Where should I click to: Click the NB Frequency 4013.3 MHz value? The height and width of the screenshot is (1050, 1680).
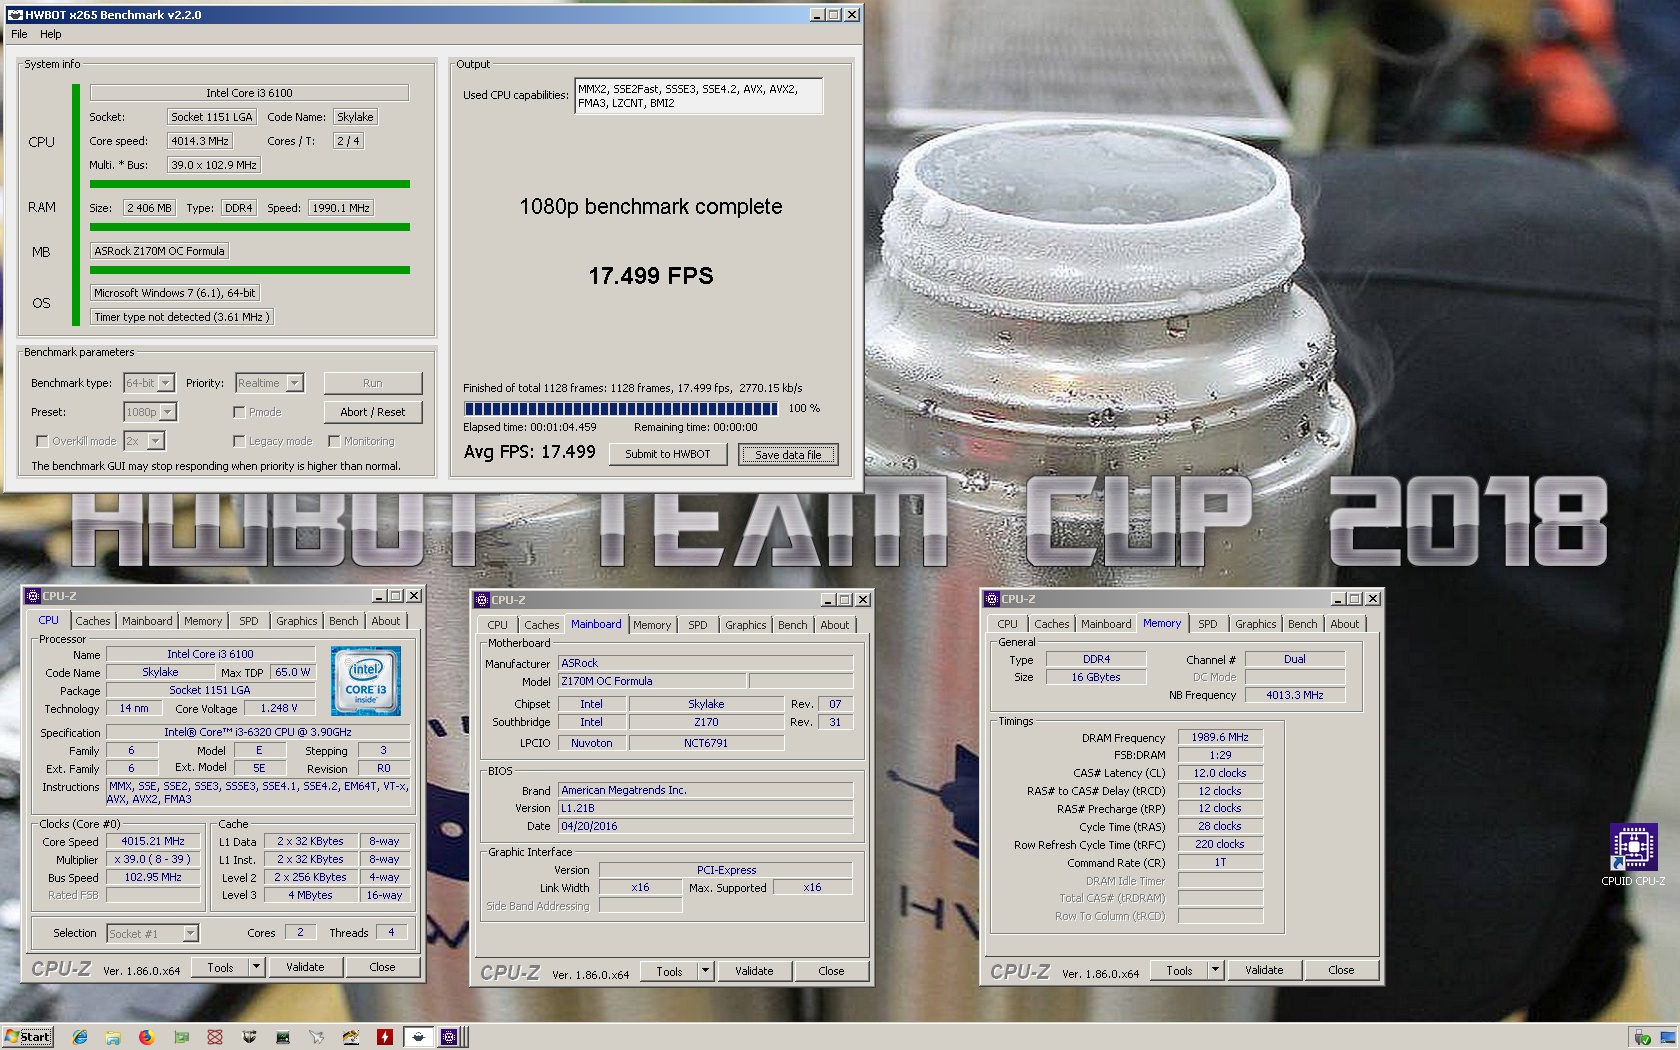click(1295, 695)
